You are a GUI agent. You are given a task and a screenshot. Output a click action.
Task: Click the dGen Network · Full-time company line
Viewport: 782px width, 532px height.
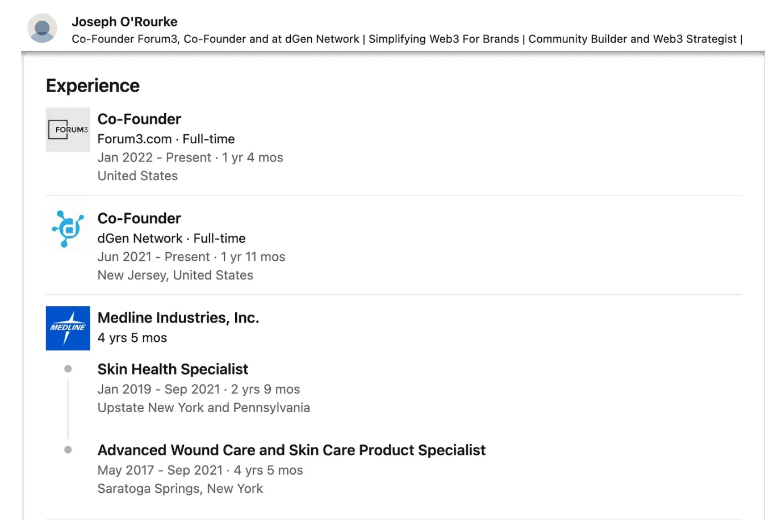tap(172, 238)
